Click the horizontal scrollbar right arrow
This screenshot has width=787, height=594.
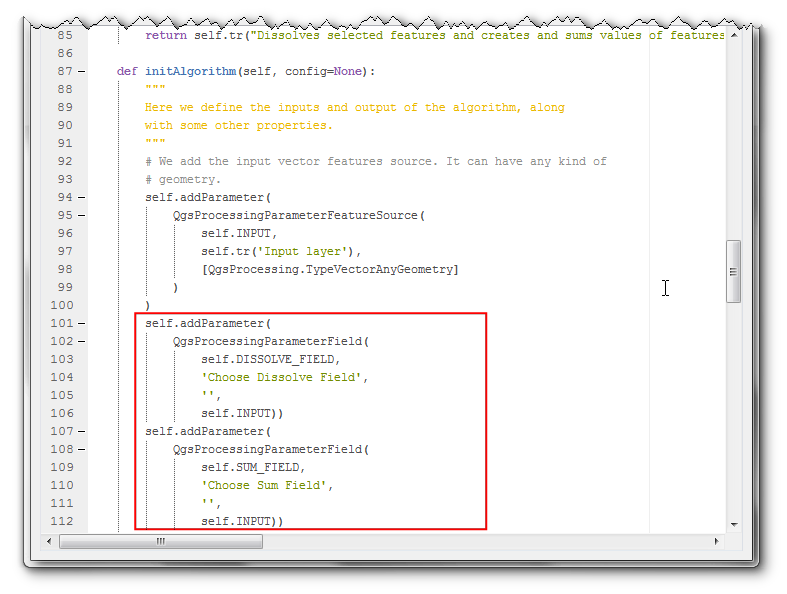click(716, 541)
